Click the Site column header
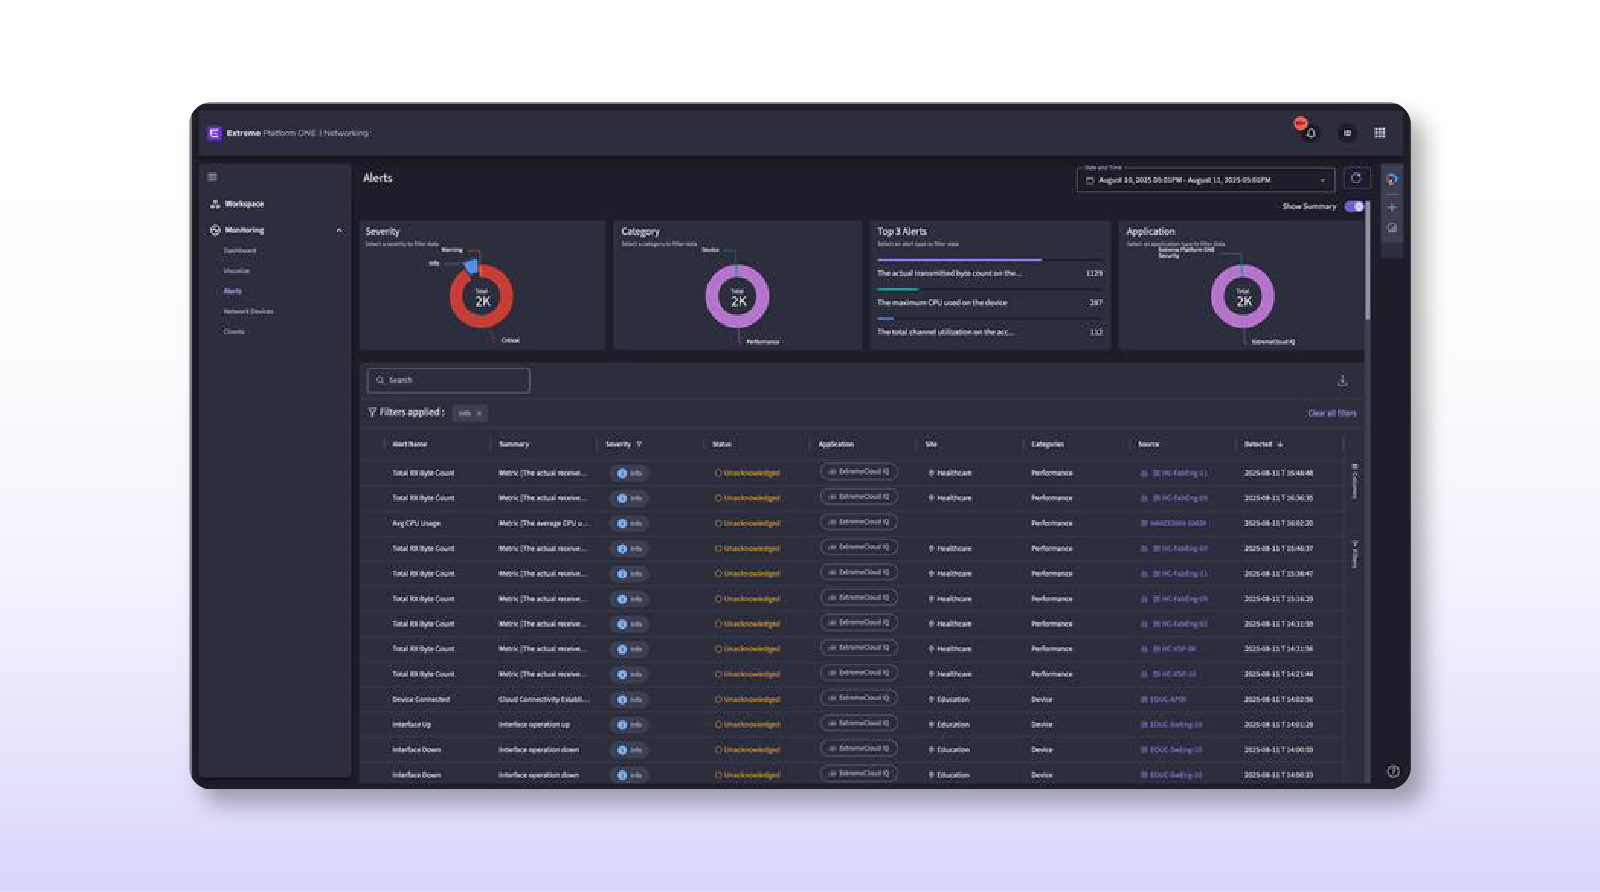Image resolution: width=1600 pixels, height=892 pixels. 931,444
